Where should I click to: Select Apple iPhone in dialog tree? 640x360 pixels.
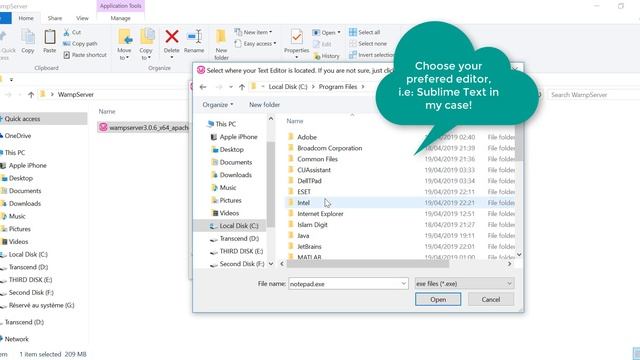(238, 137)
